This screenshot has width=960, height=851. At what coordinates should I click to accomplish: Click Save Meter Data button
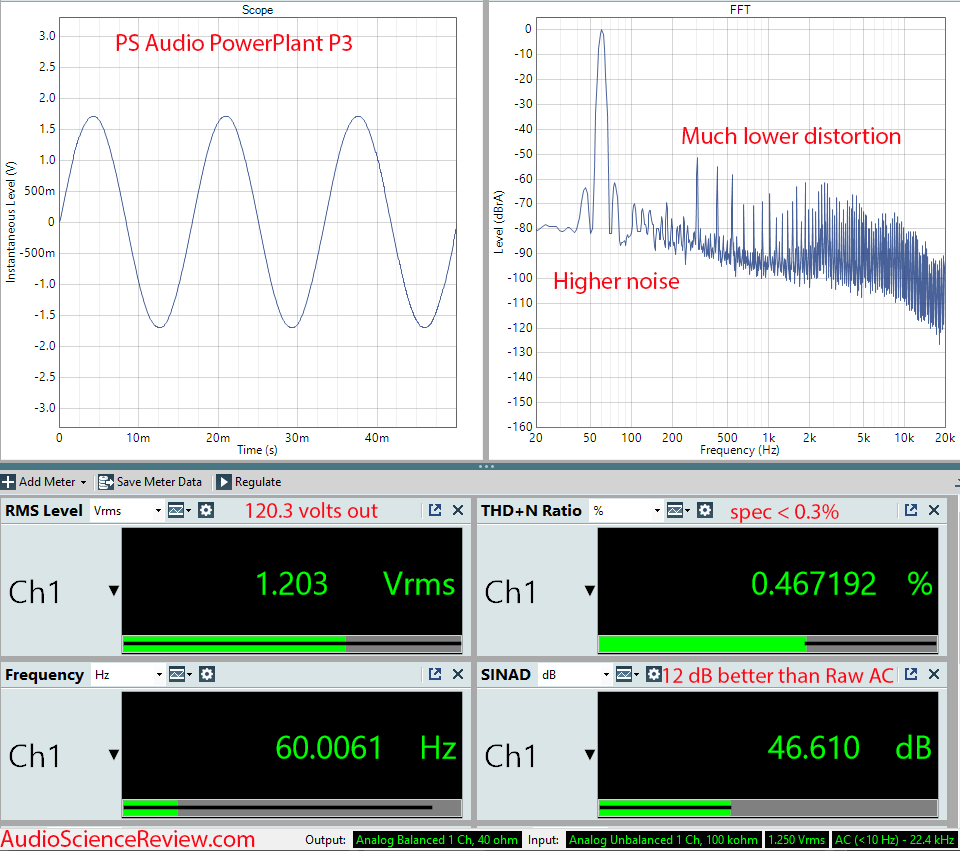point(150,482)
